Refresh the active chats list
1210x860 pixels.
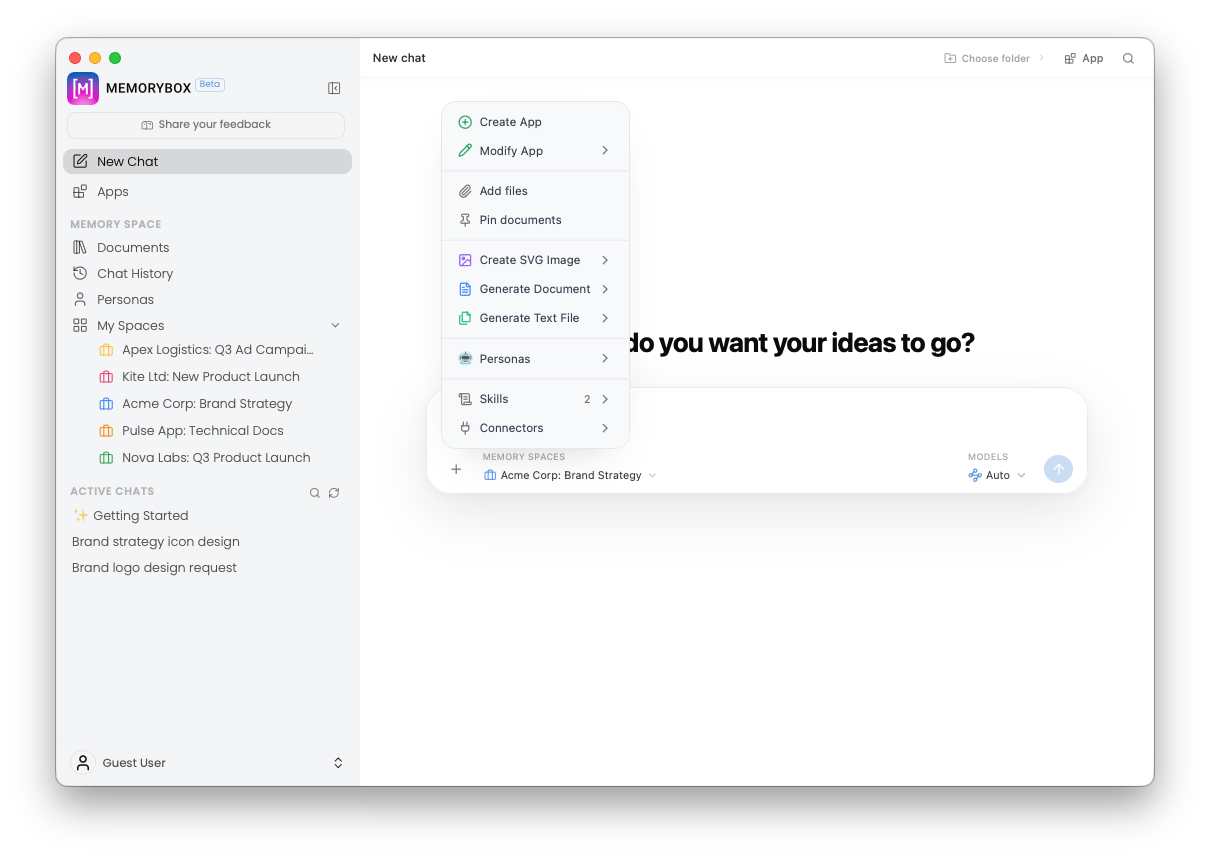[x=334, y=493]
